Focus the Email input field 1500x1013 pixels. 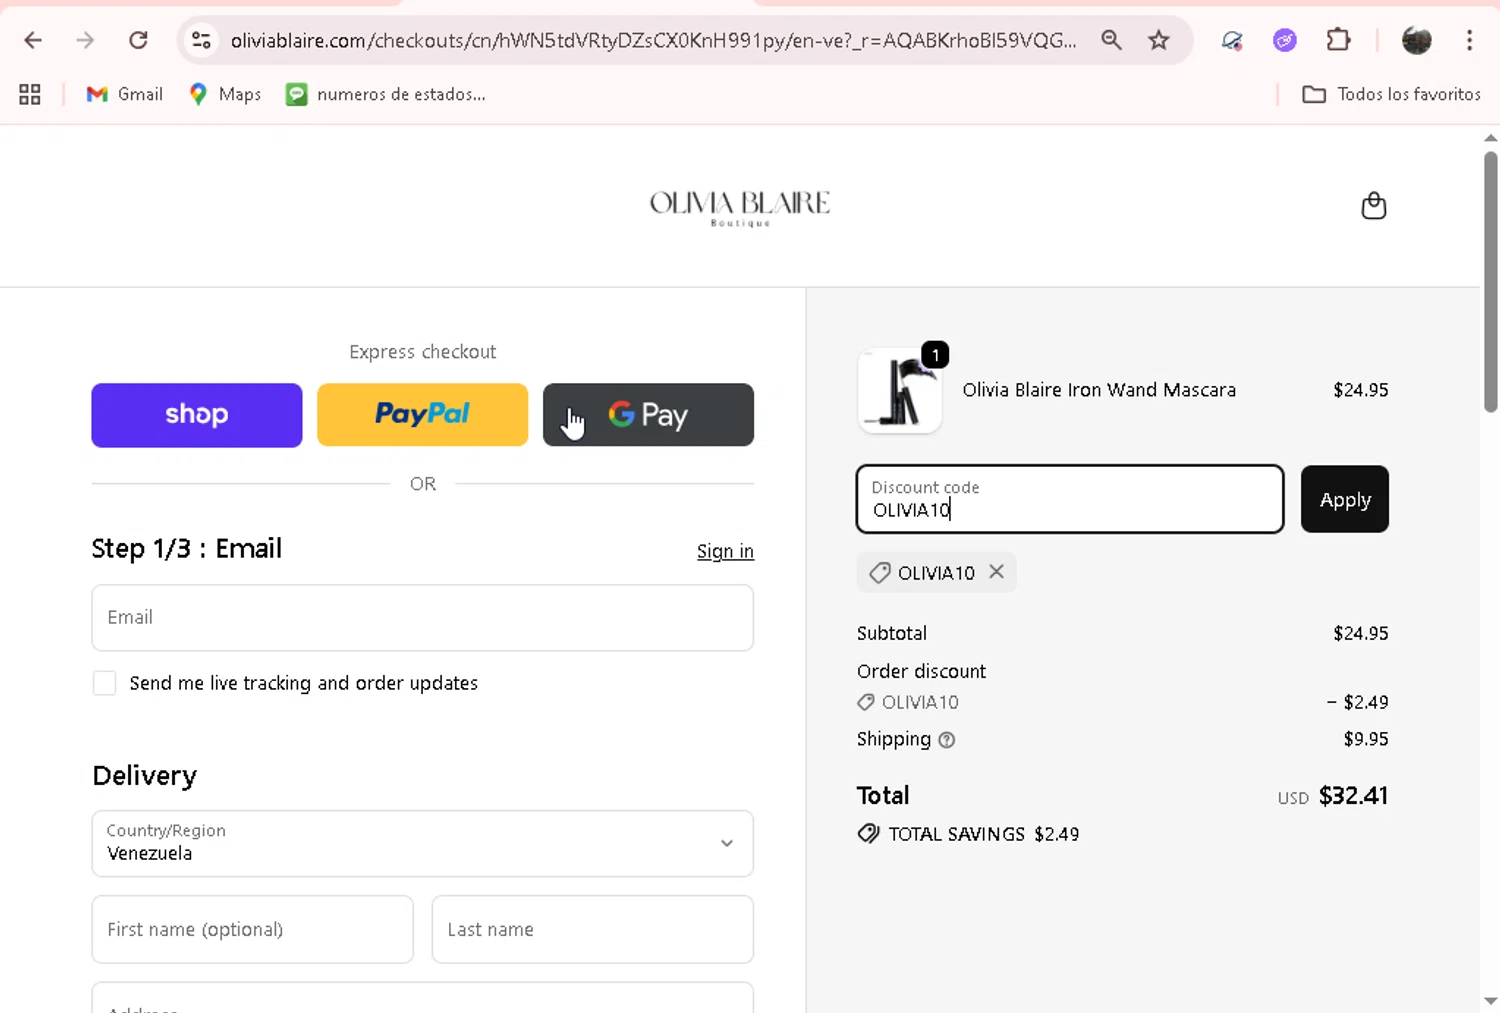422,618
